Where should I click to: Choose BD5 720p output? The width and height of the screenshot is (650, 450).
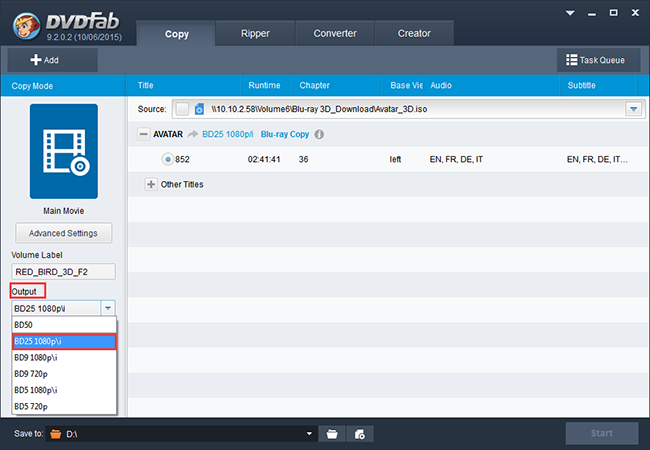click(x=64, y=406)
